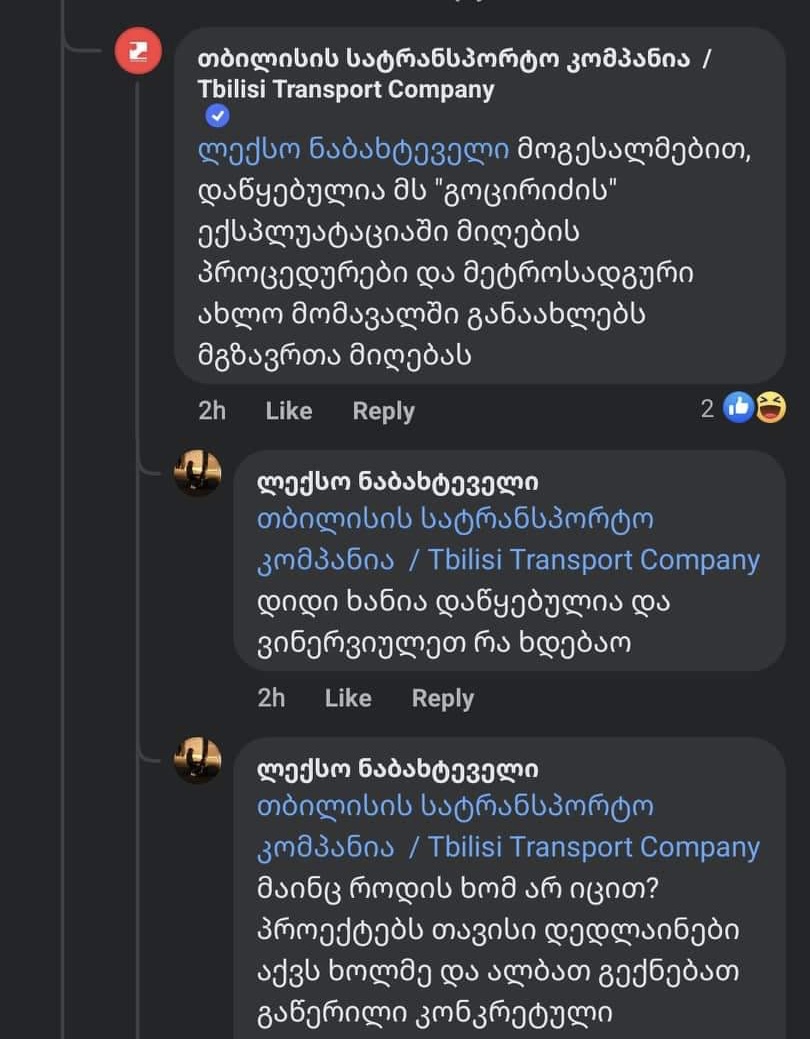Viewport: 810px width, 1039px height.
Task: Click the Tbilisi Transport Company mention in third comment
Action: click(507, 827)
